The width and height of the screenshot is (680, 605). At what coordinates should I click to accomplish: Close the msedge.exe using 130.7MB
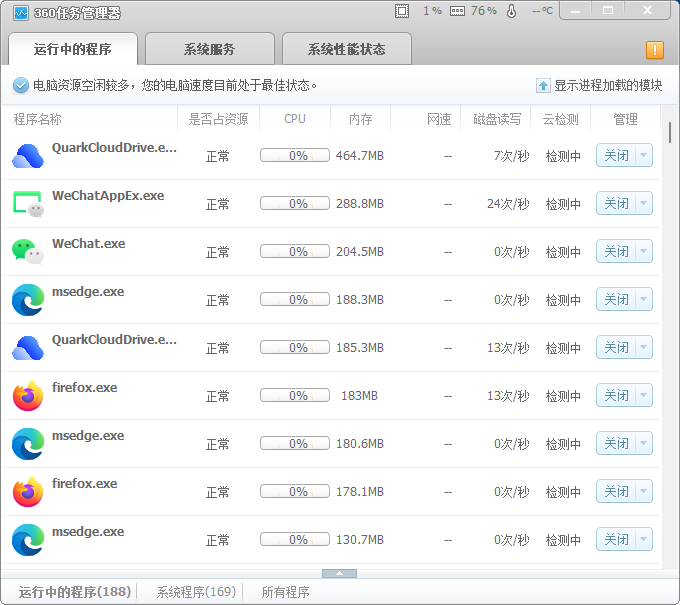pyautogui.click(x=616, y=540)
